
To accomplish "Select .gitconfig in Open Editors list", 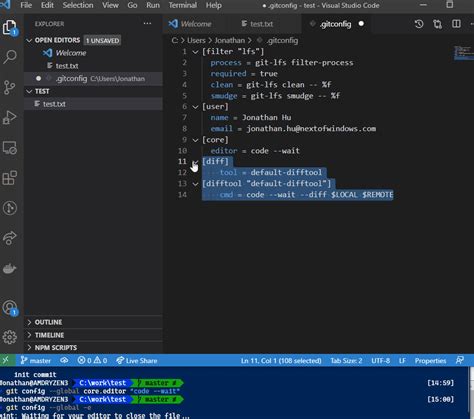I will coord(93,79).
